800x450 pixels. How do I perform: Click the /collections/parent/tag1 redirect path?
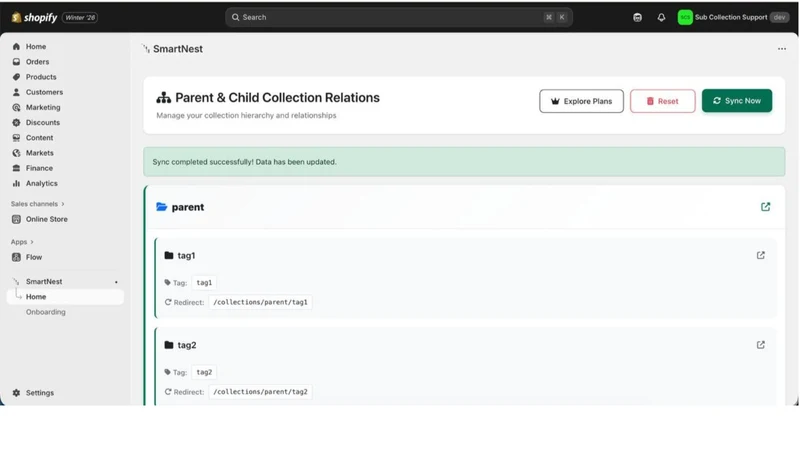point(260,302)
